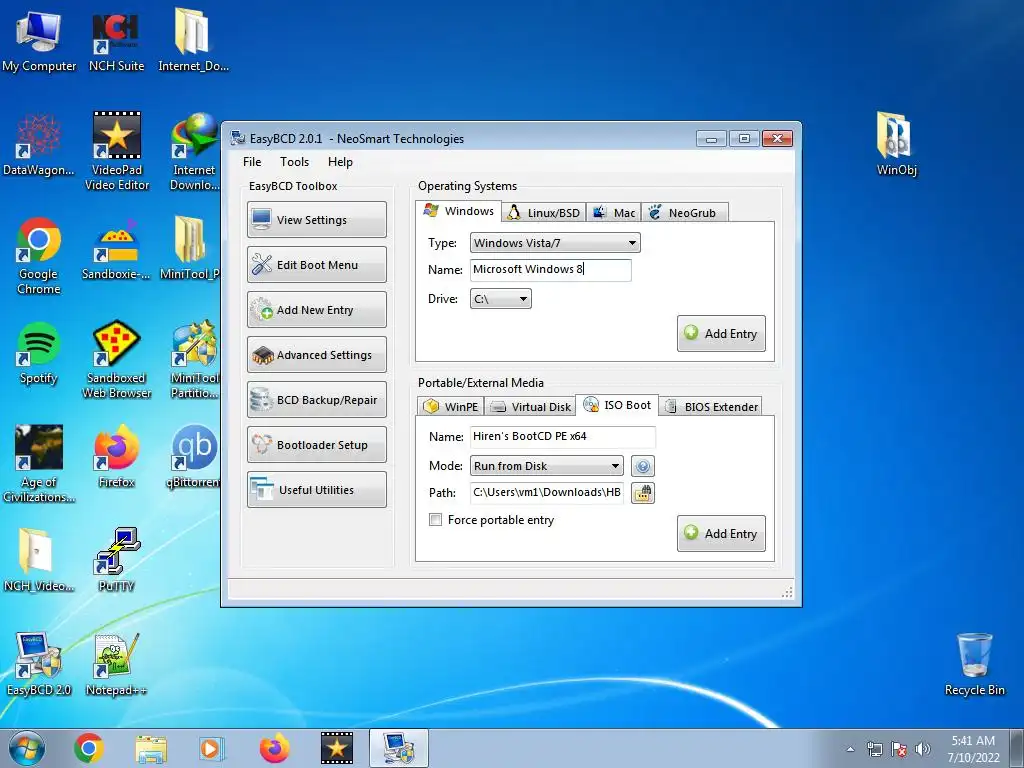Open the File menu
Image resolution: width=1024 pixels, height=768 pixels.
[x=252, y=162]
